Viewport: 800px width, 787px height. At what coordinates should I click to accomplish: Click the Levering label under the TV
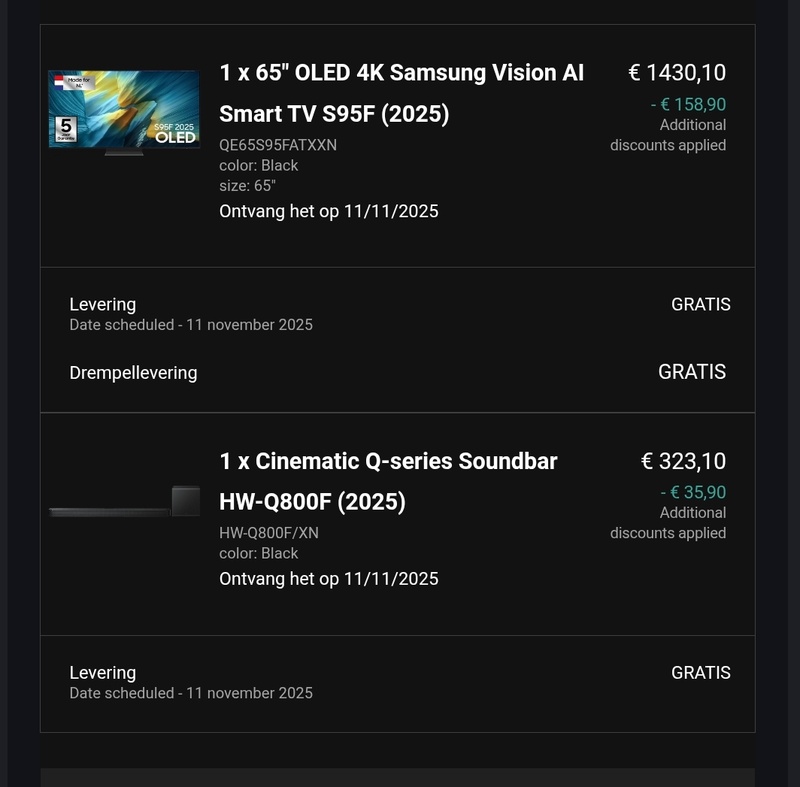[x=102, y=304]
